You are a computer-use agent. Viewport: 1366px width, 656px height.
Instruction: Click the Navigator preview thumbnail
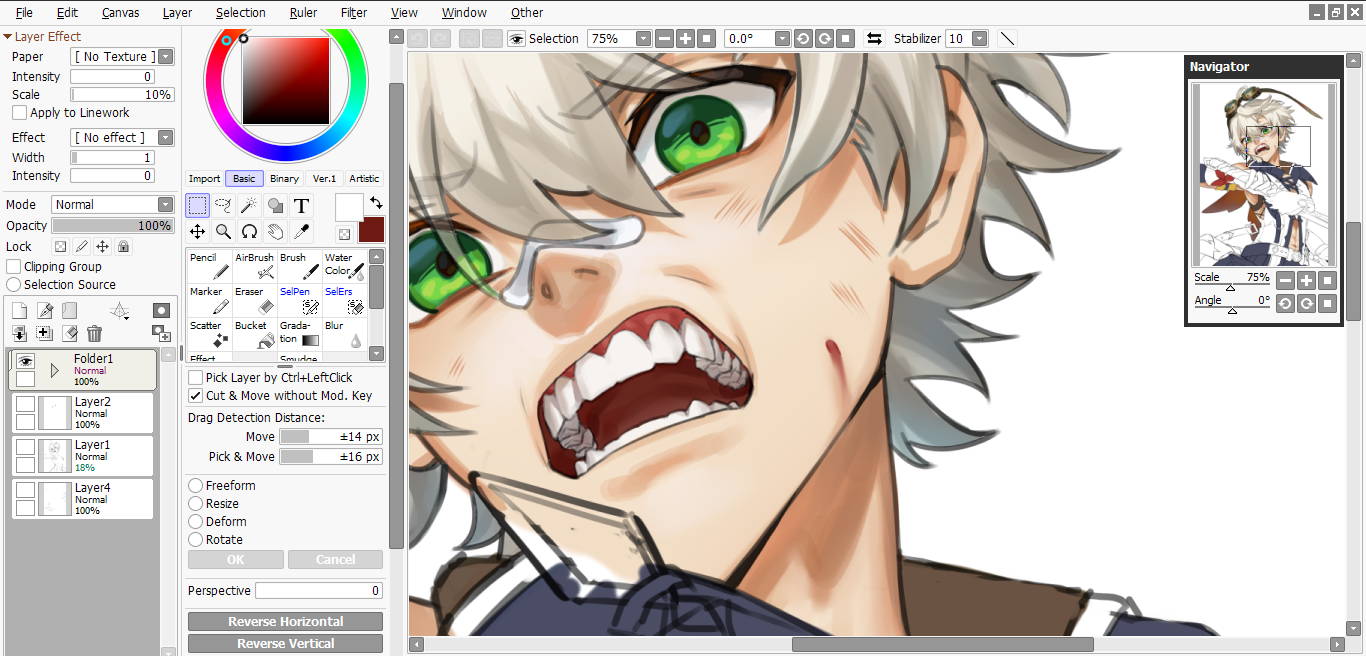1263,175
